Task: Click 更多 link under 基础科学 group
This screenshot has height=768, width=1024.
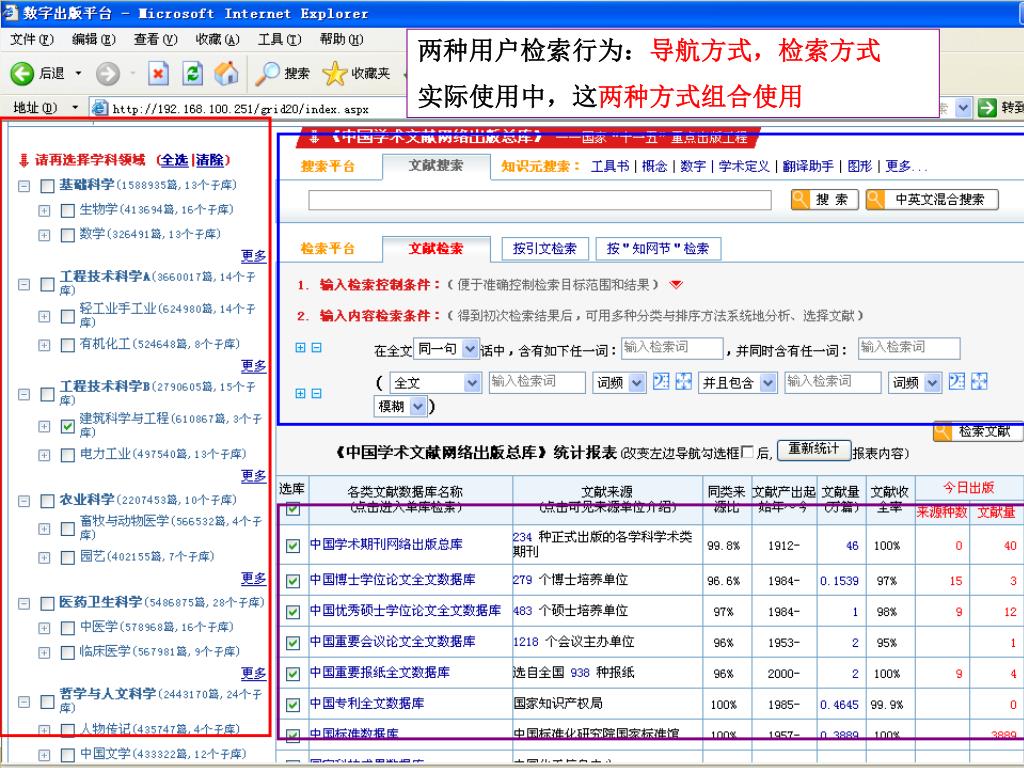Action: pyautogui.click(x=253, y=255)
